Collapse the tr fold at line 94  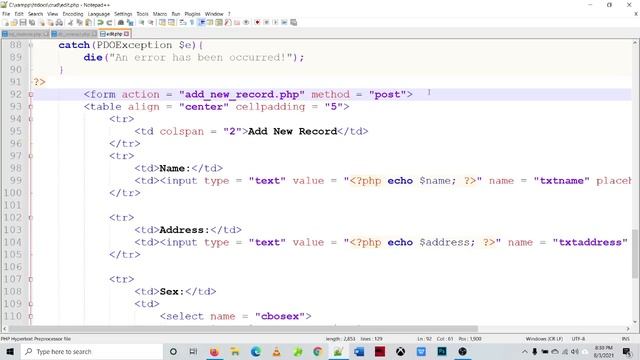(x=31, y=119)
